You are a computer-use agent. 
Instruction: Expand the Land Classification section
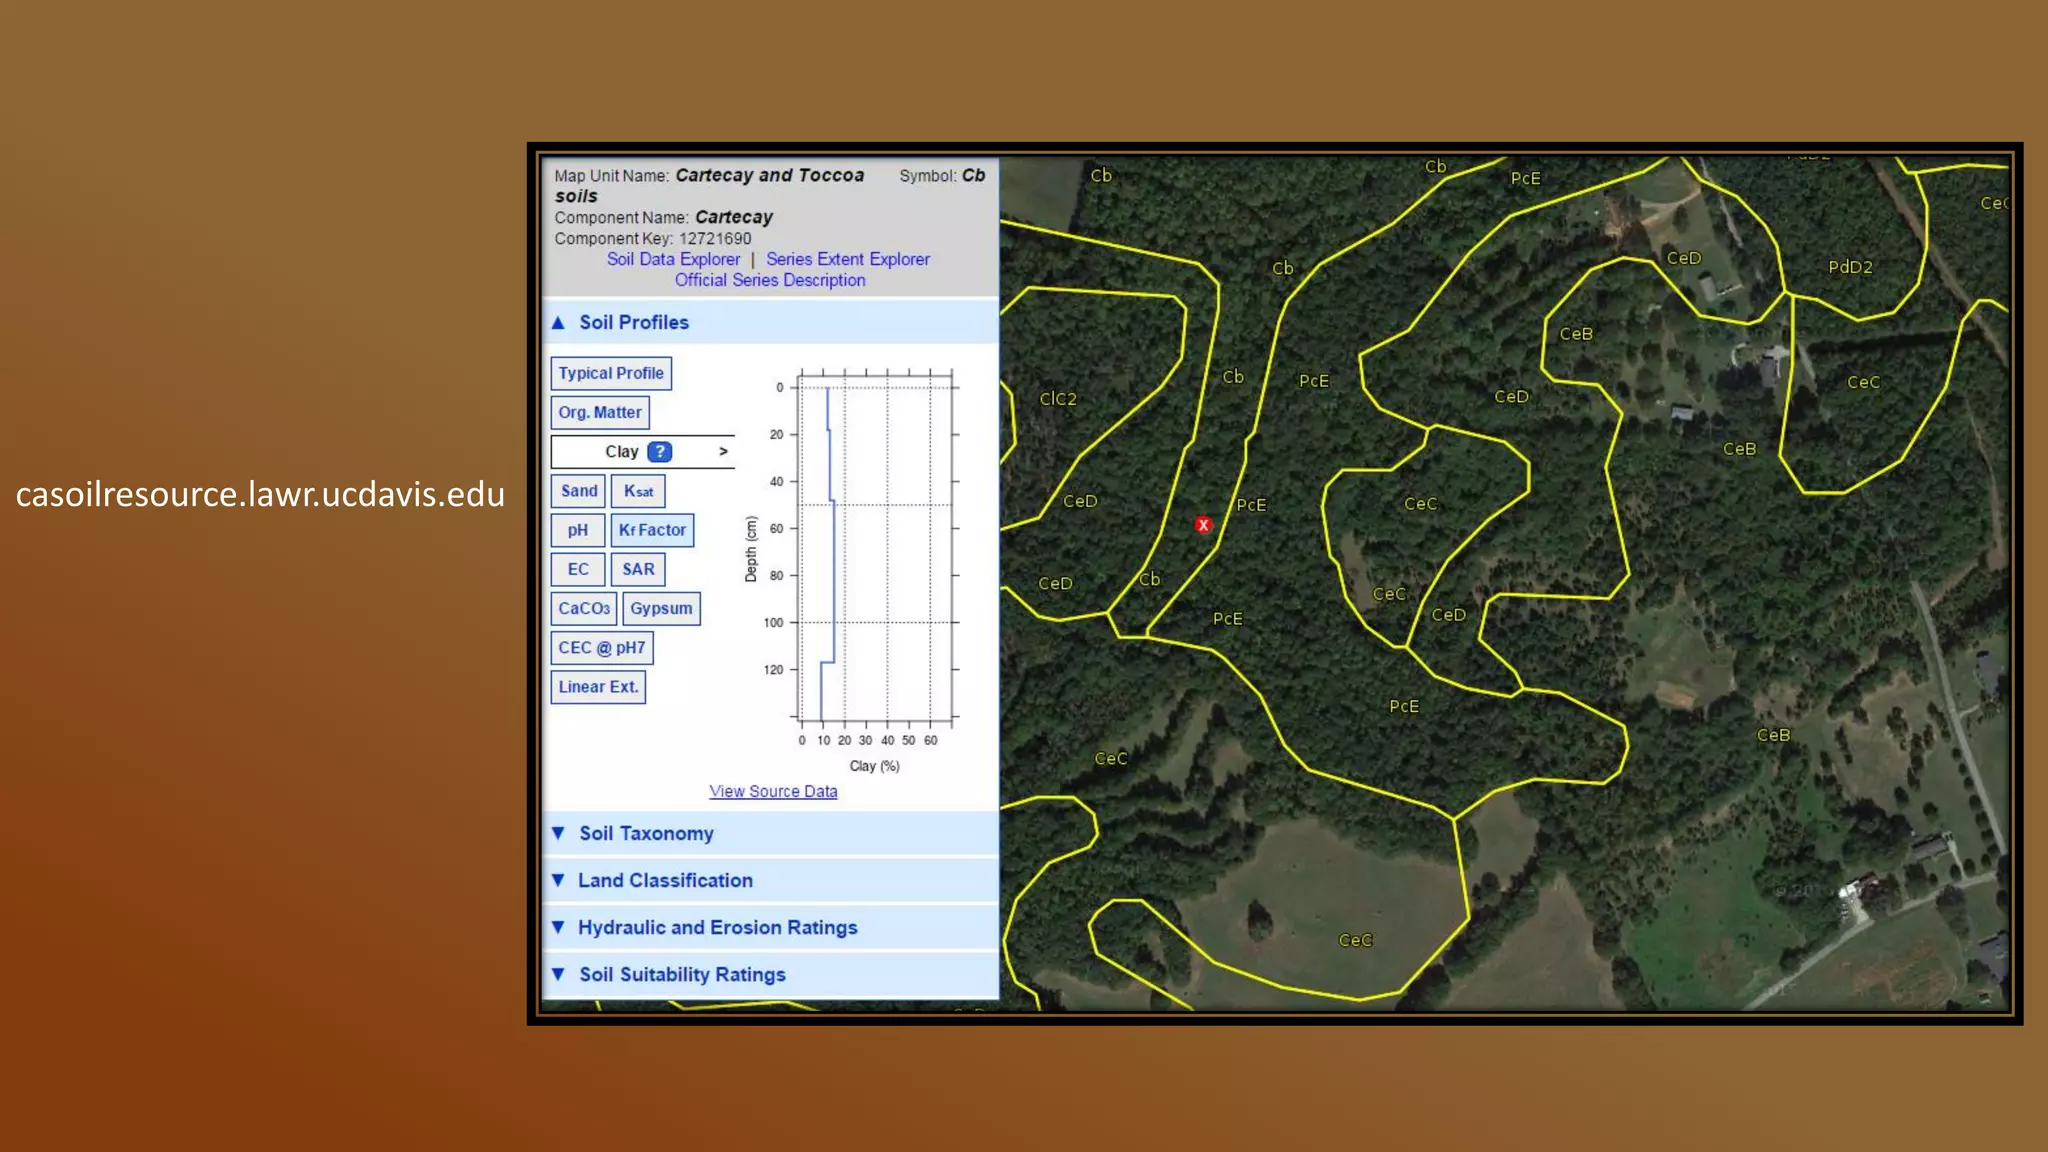pos(665,880)
